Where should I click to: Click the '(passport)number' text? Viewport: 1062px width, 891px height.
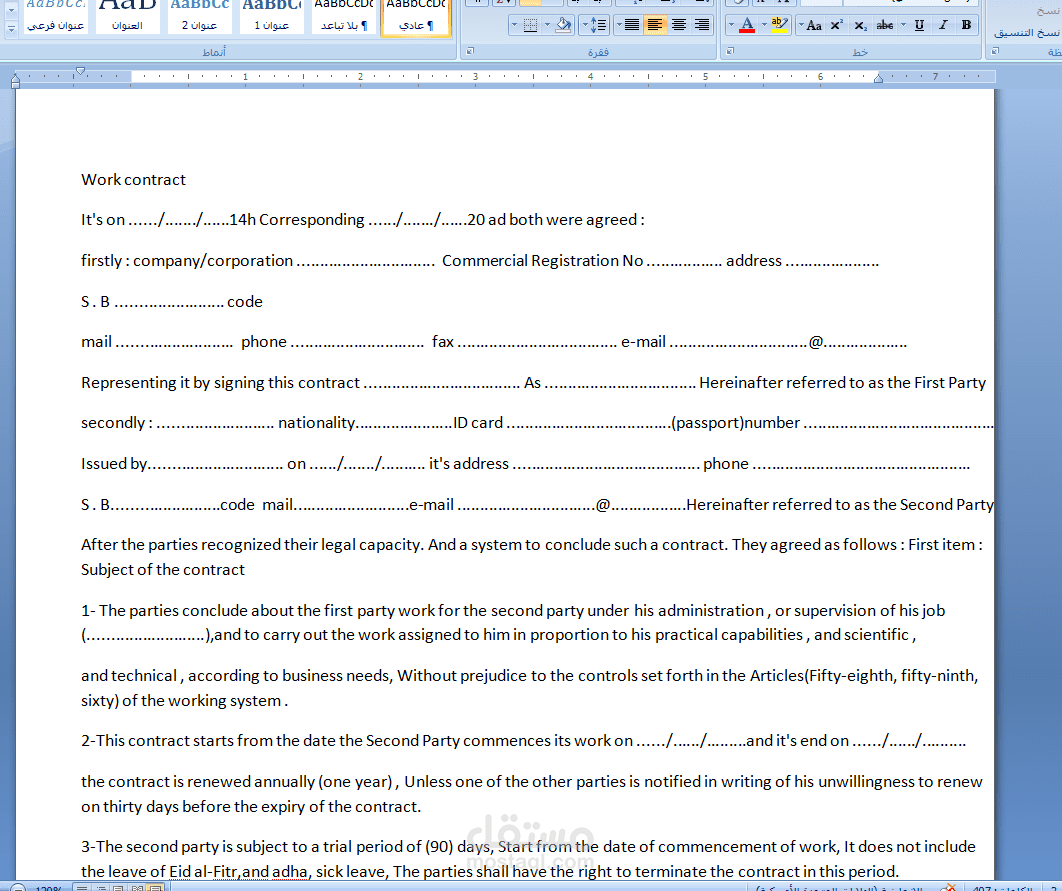[x=736, y=423]
